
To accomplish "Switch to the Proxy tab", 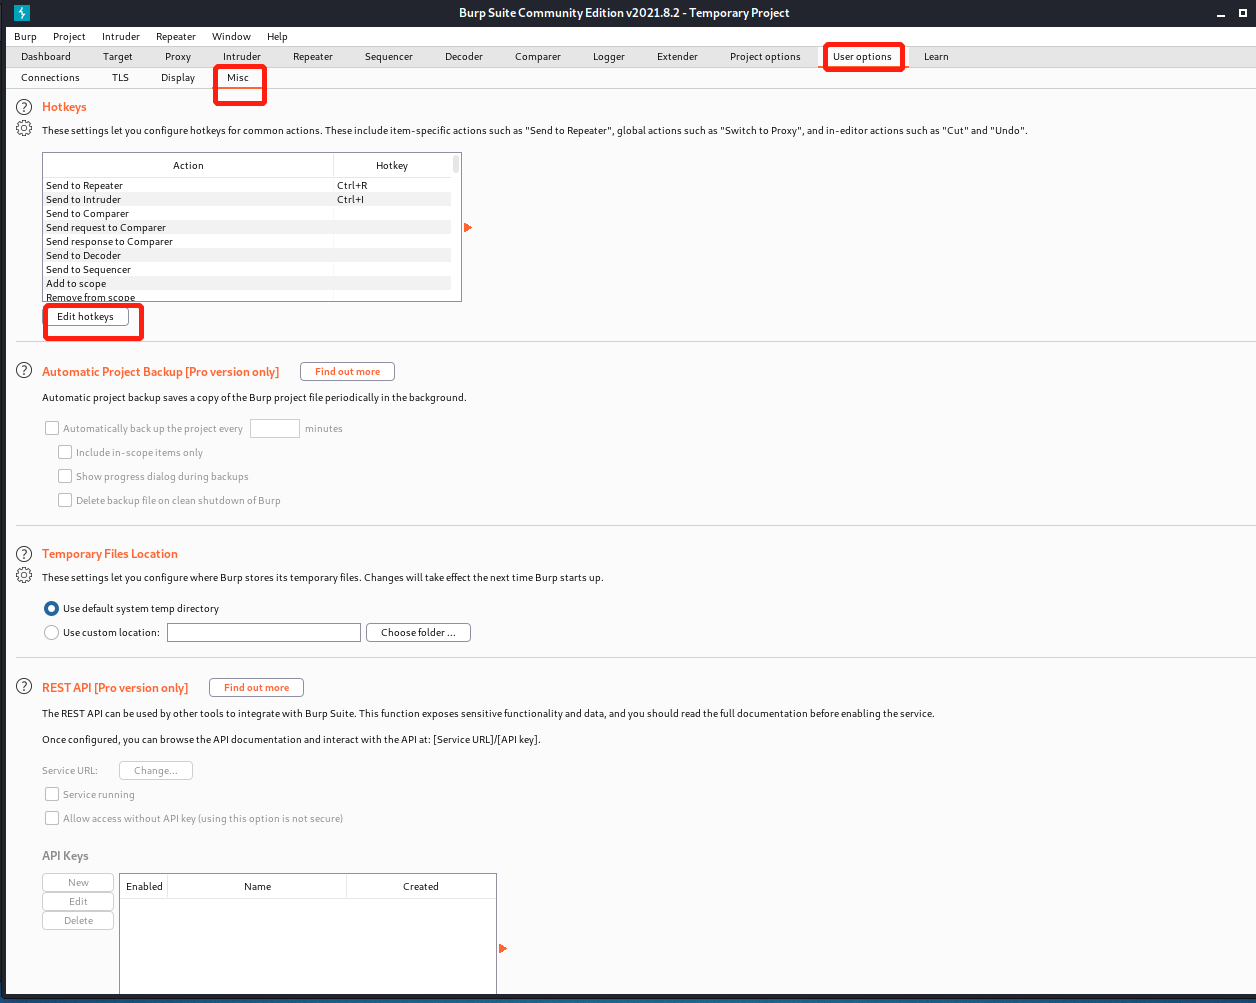I will point(178,57).
